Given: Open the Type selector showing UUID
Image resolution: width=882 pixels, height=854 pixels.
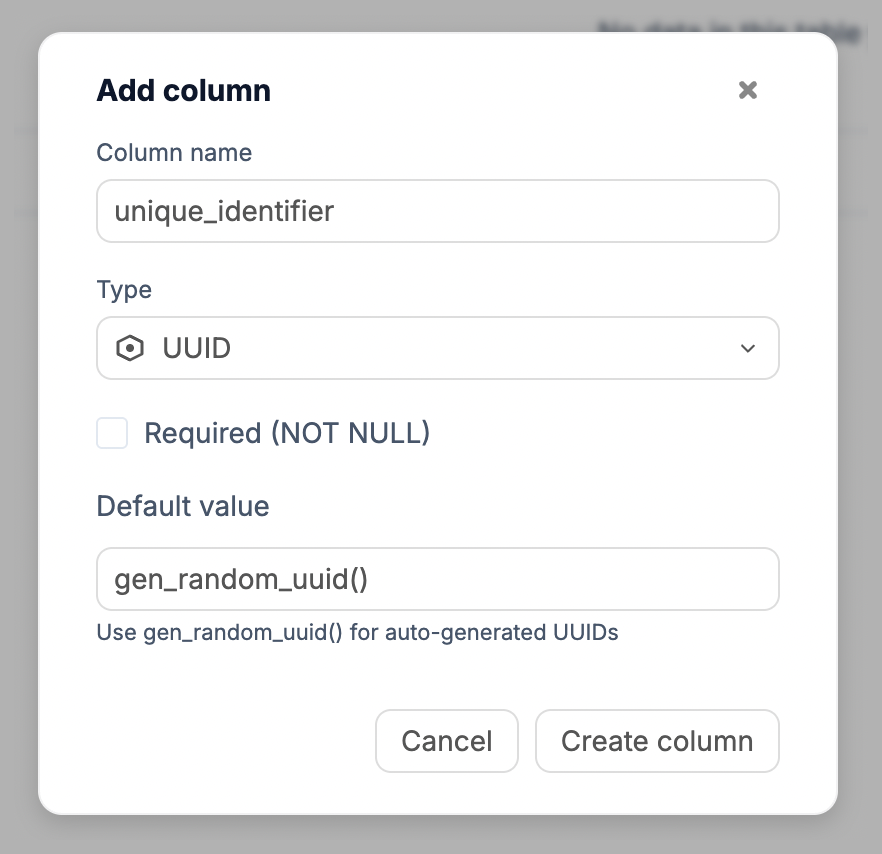Looking at the screenshot, I should click(x=437, y=348).
